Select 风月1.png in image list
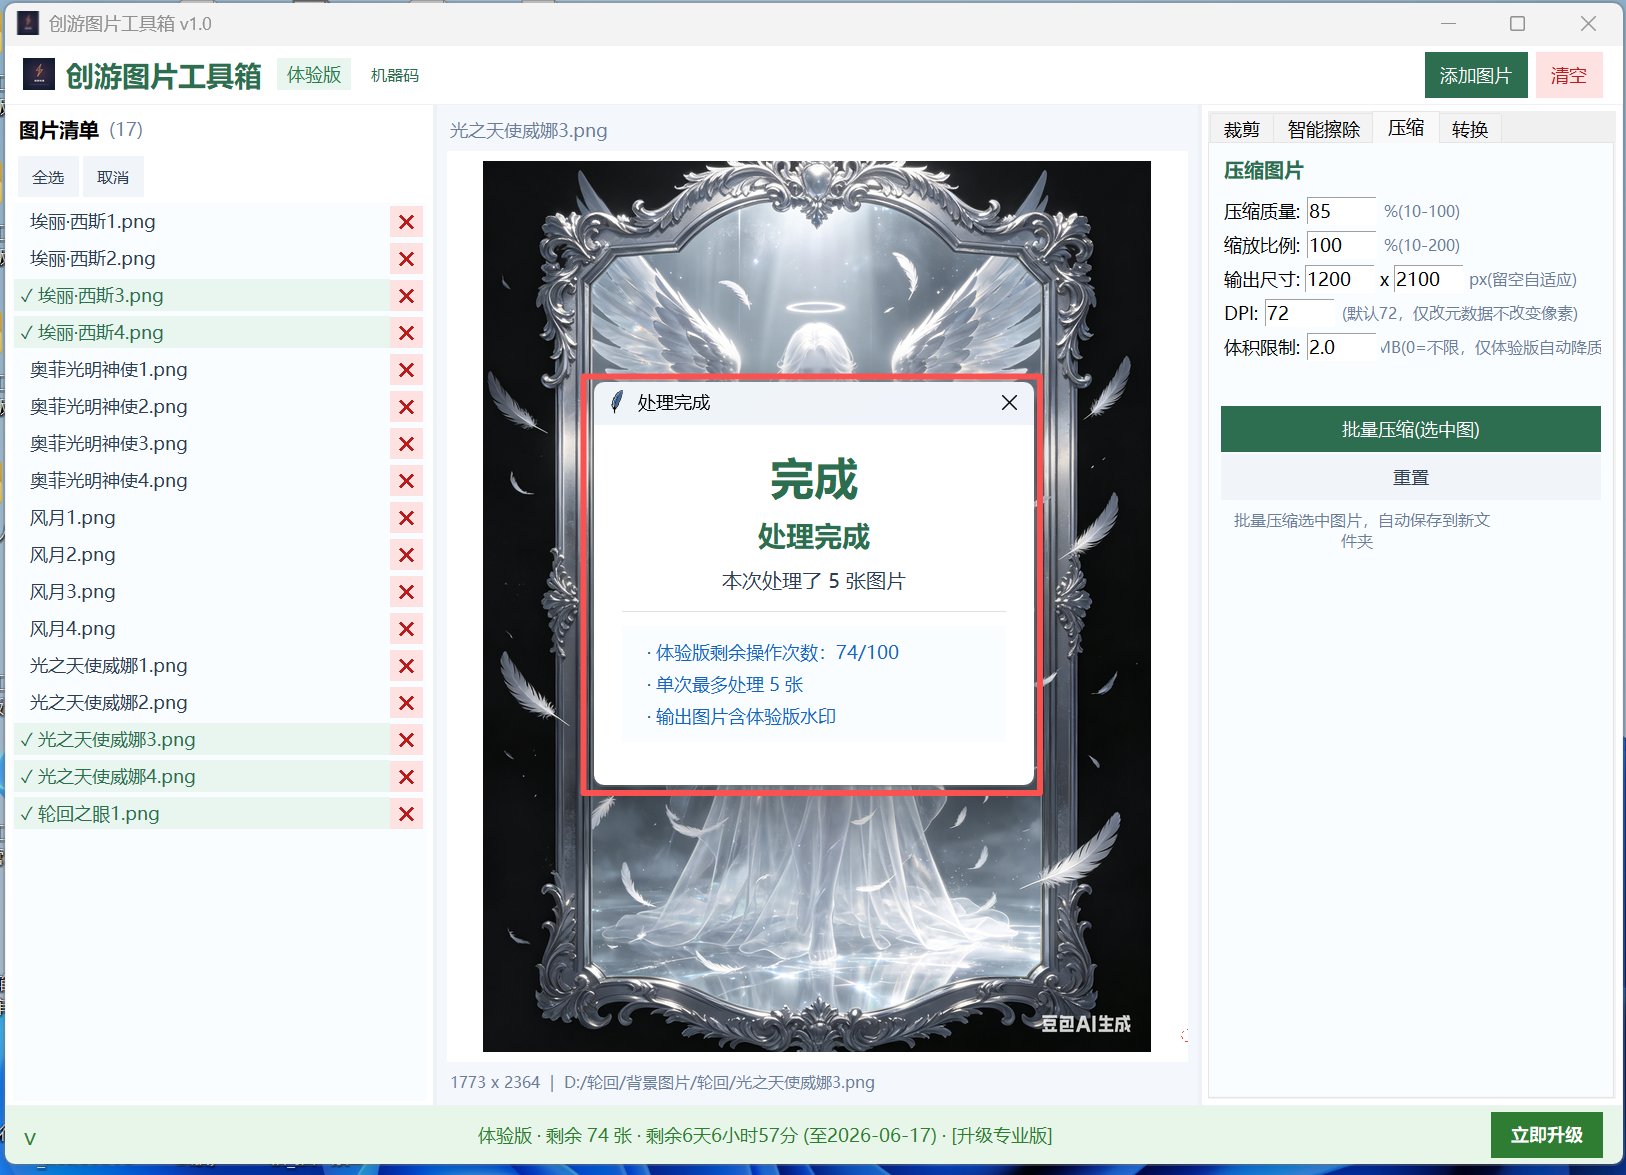The height and width of the screenshot is (1175, 1626). coord(202,518)
